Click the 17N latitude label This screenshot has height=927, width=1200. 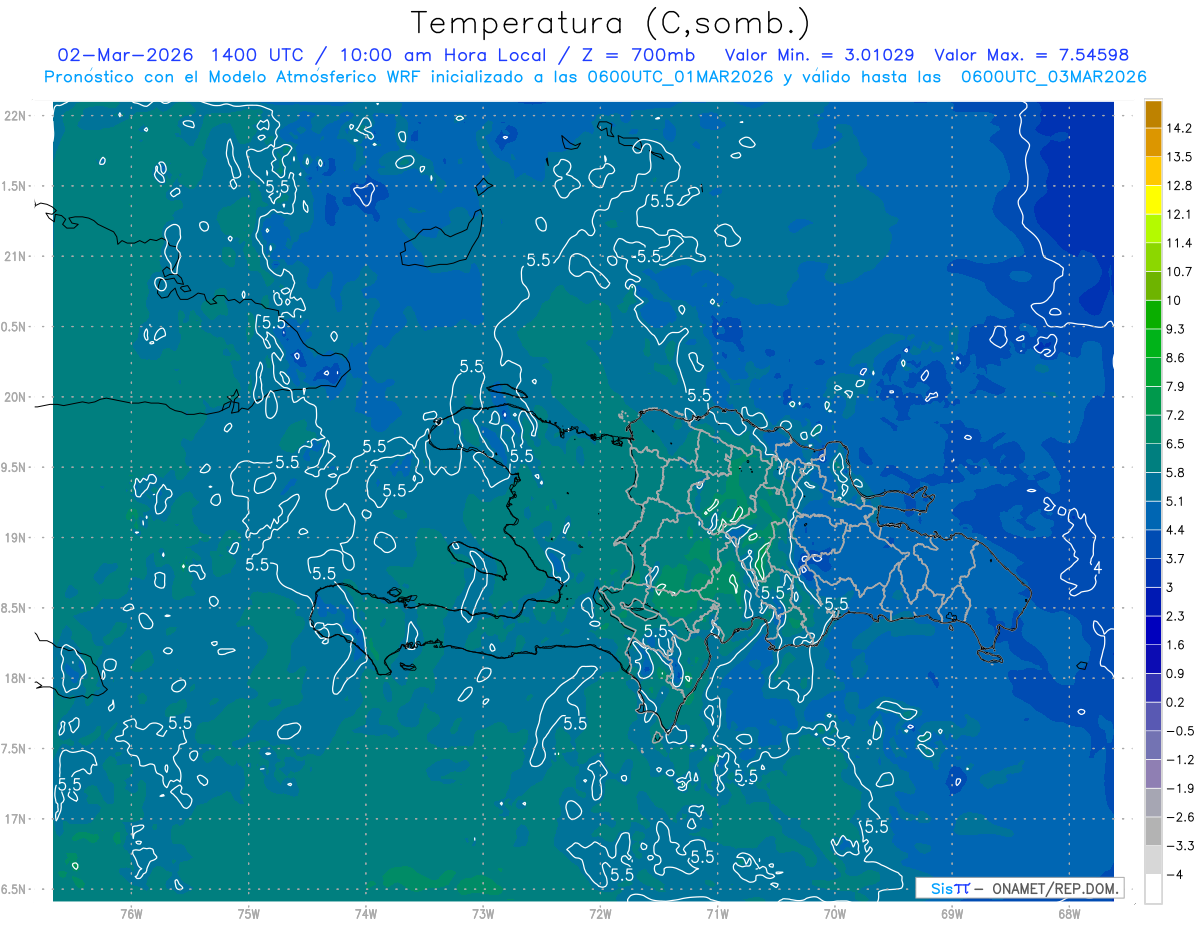click(14, 819)
